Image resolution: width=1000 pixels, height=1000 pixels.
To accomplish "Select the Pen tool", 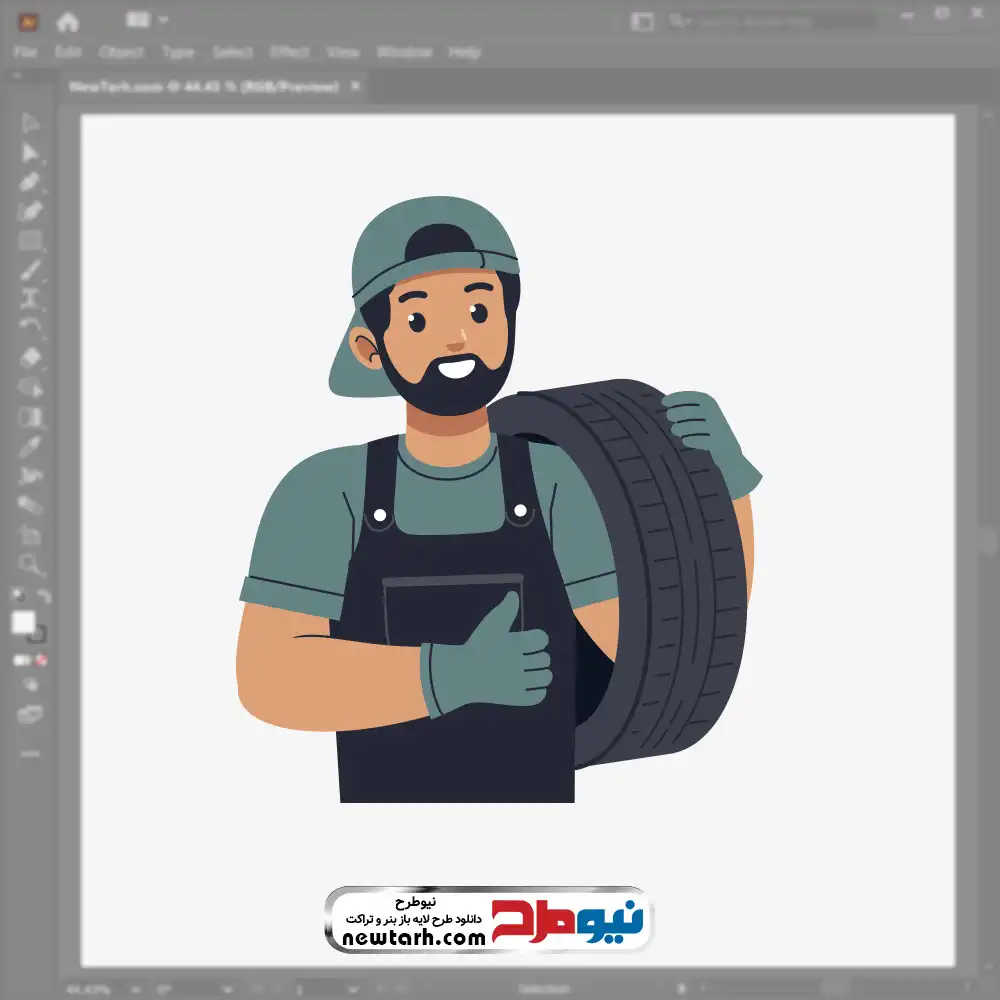I will click(31, 182).
